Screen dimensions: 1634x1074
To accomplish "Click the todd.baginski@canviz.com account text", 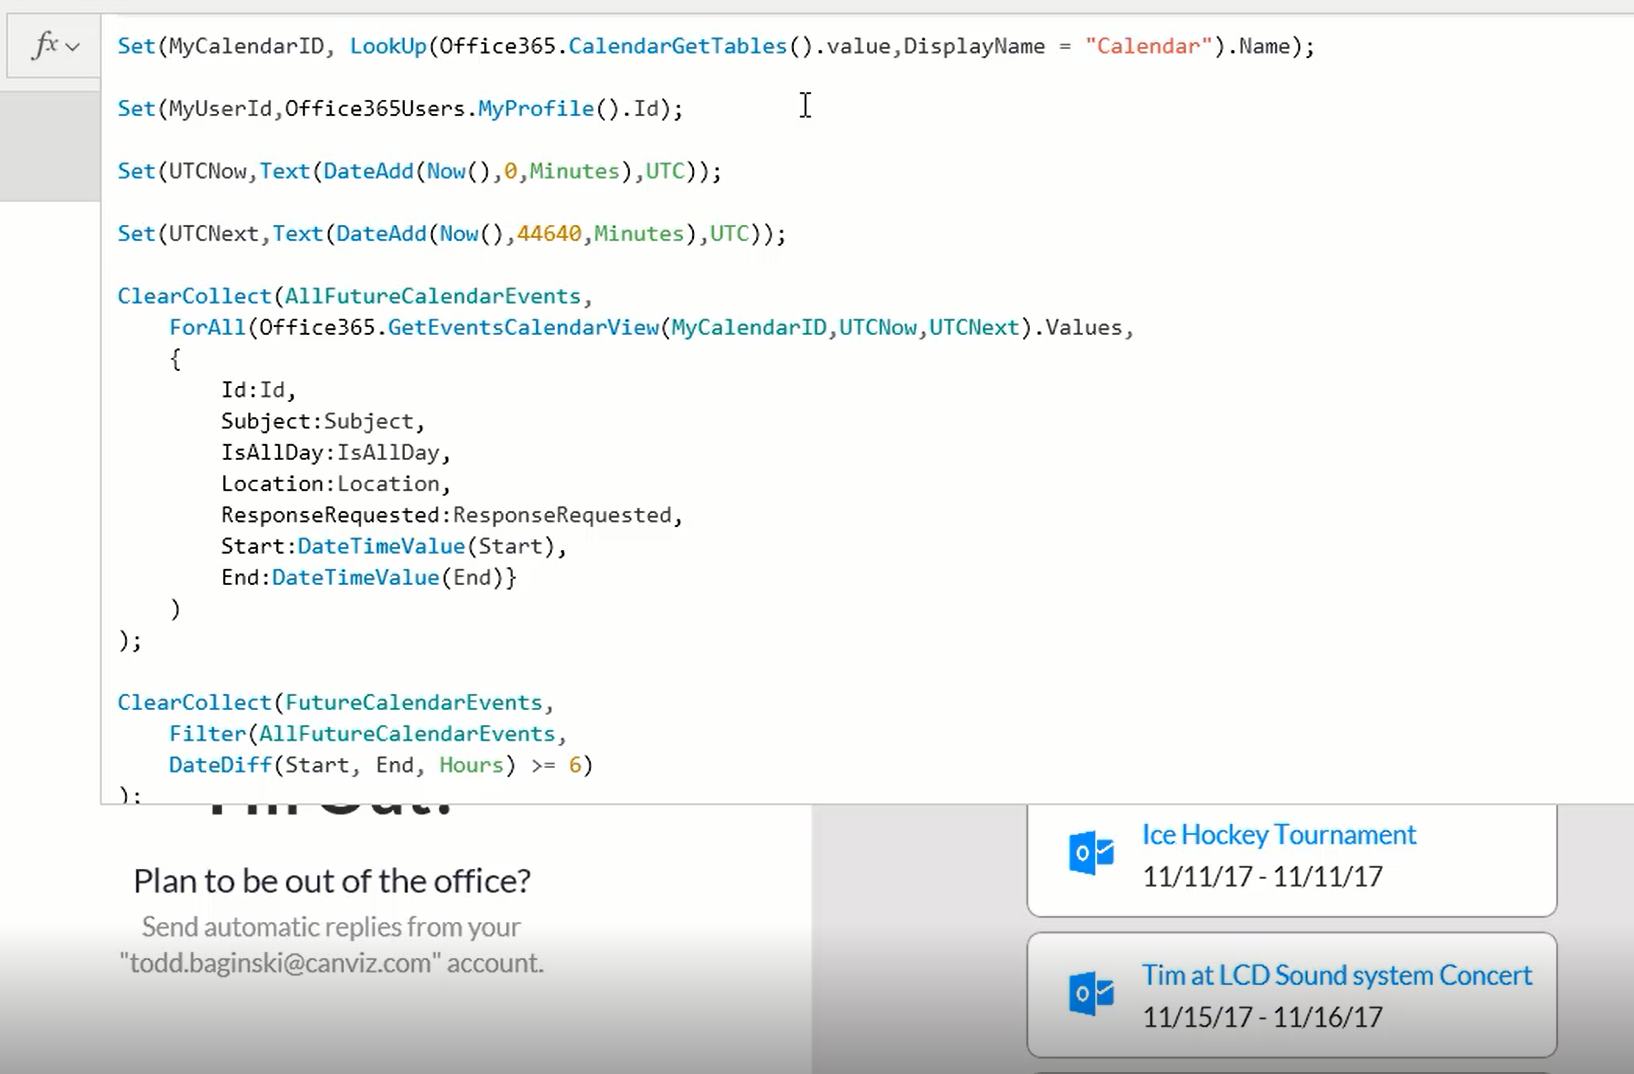I will tap(331, 963).
